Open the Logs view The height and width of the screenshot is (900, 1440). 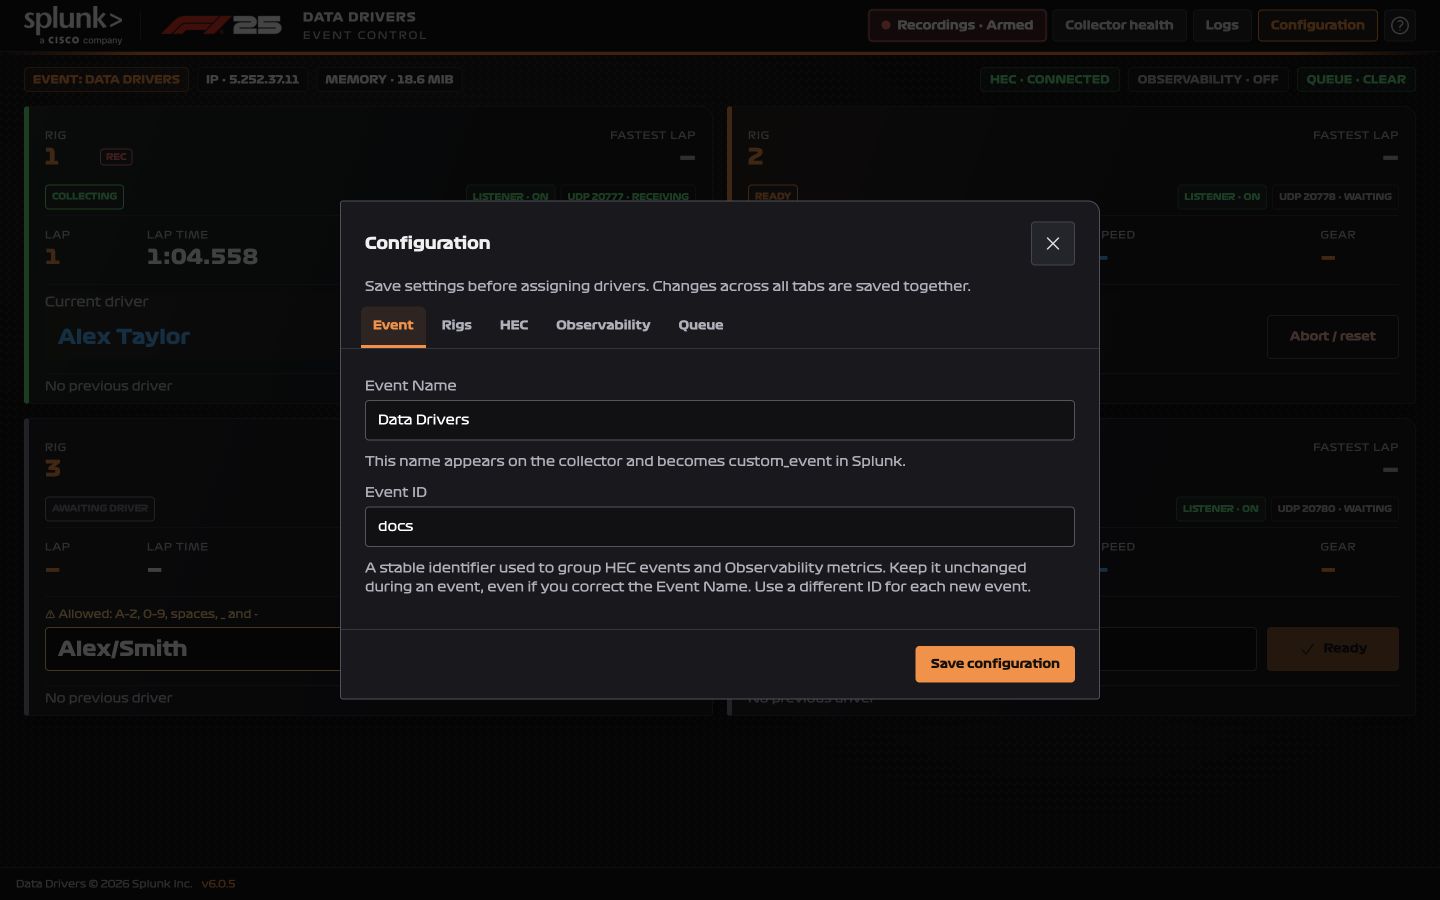(x=1222, y=25)
